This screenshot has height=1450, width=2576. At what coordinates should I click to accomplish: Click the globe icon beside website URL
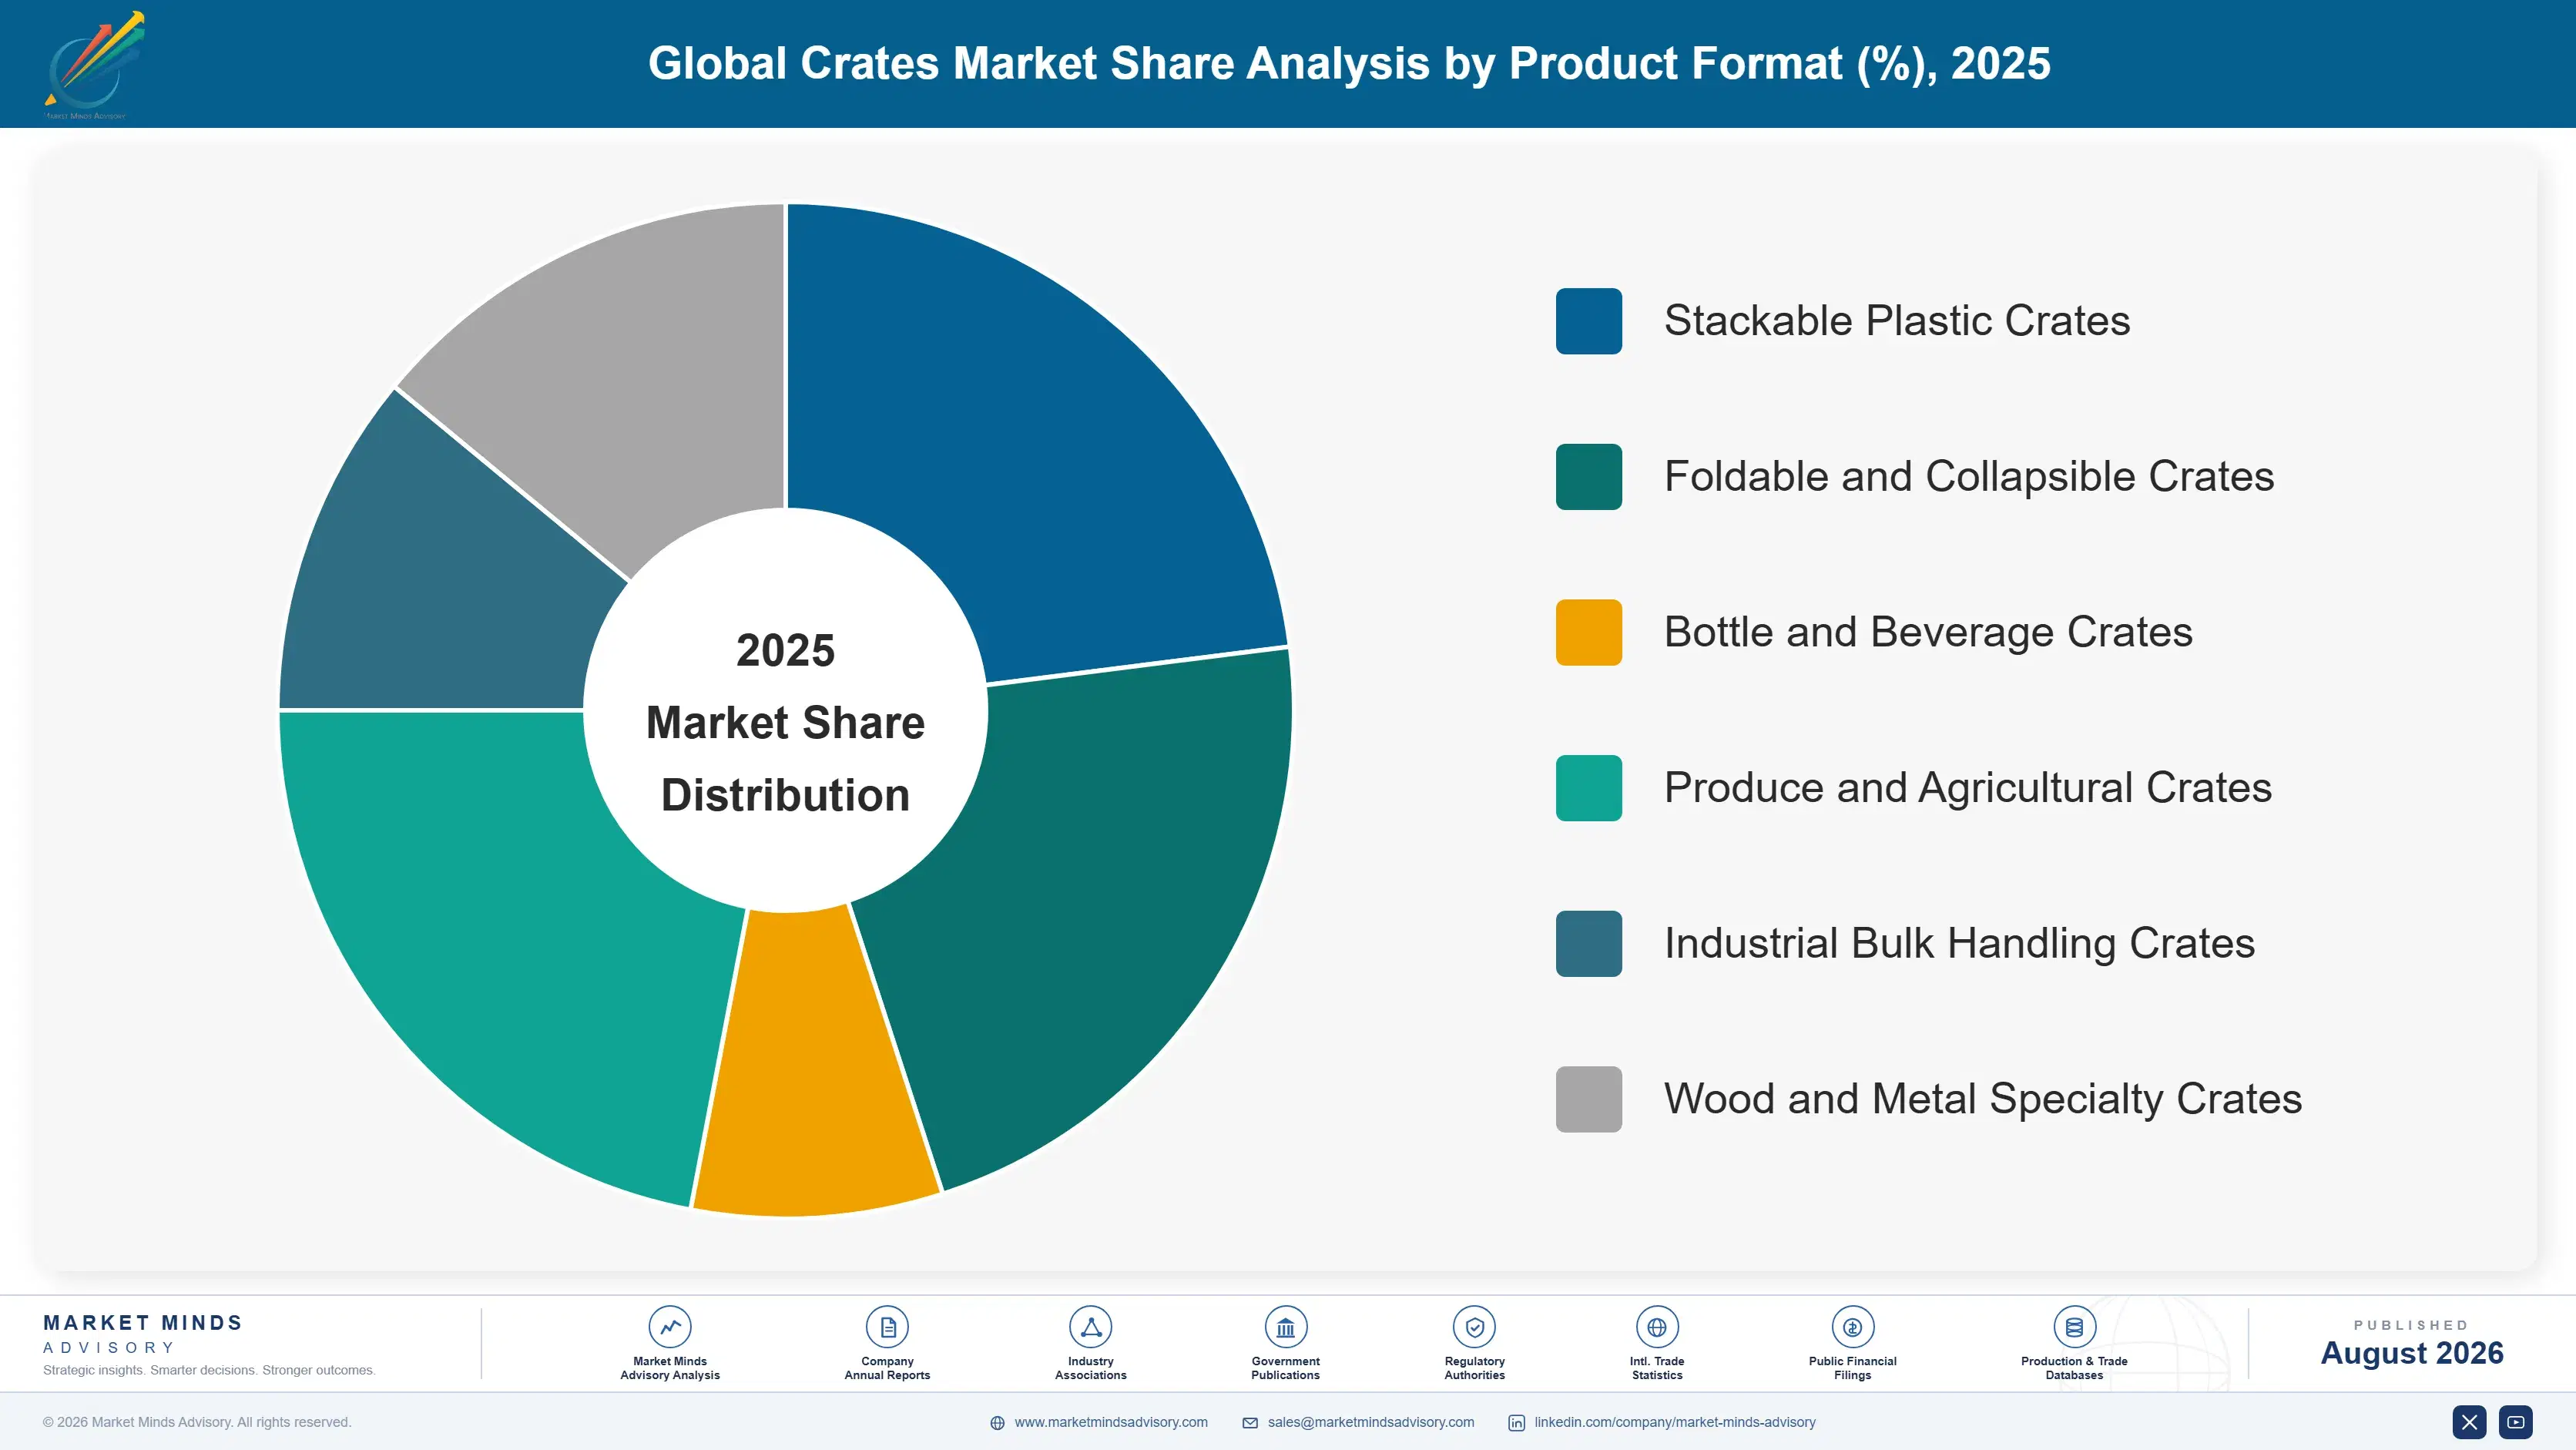(997, 1423)
